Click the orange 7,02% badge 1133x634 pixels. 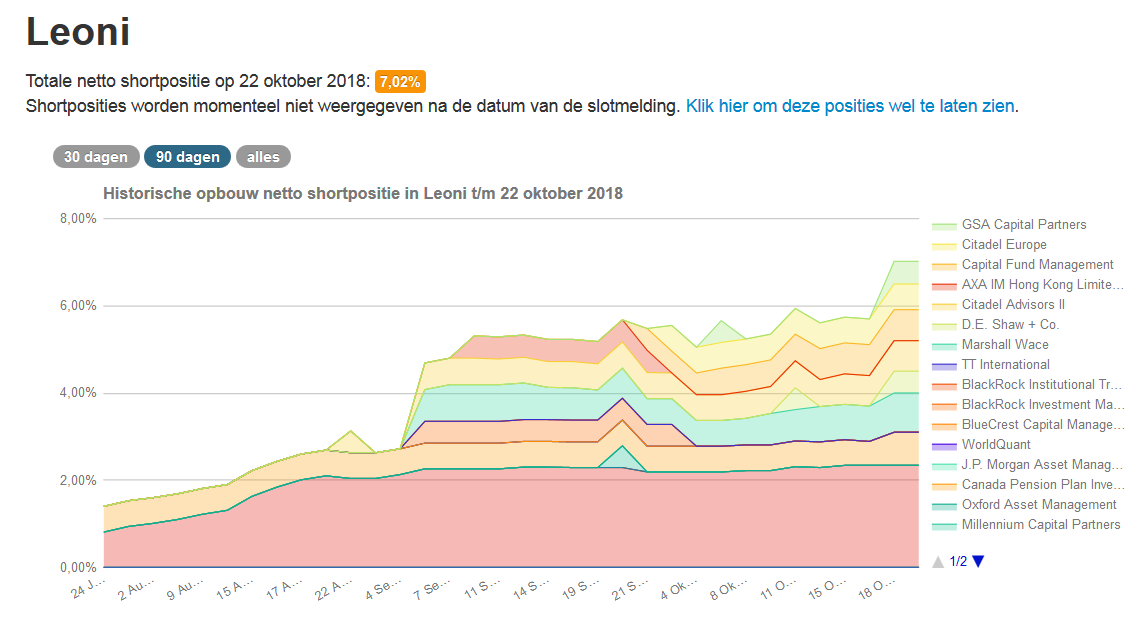coord(400,82)
